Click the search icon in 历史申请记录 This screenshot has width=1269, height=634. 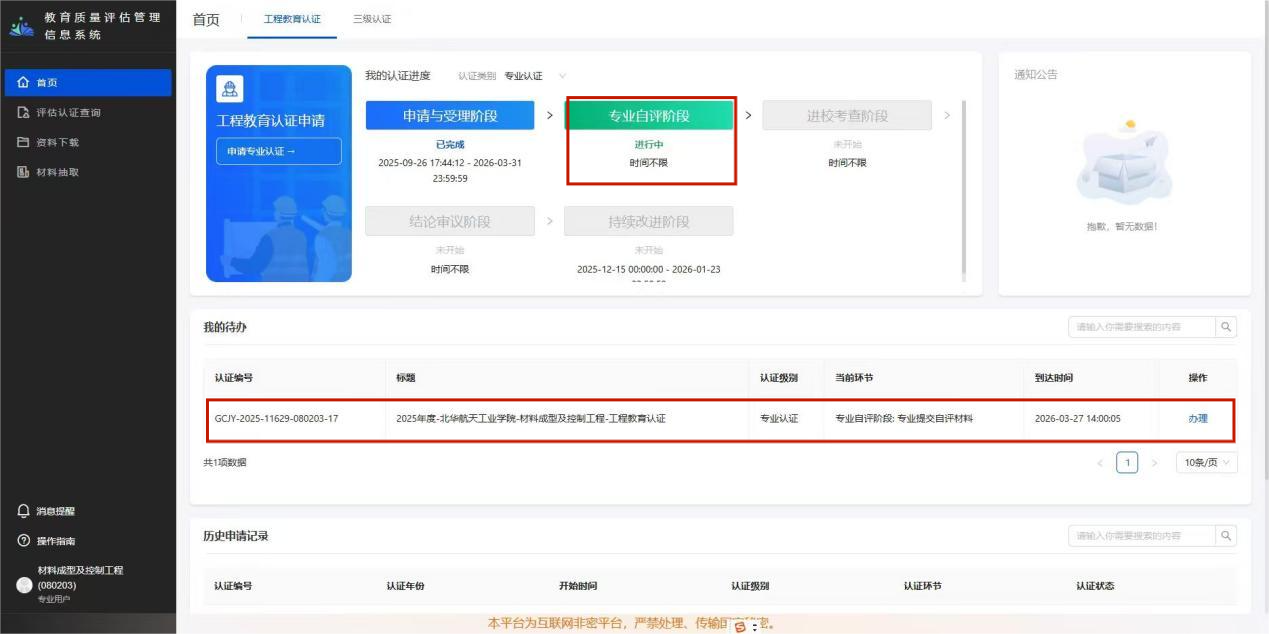(x=1226, y=536)
